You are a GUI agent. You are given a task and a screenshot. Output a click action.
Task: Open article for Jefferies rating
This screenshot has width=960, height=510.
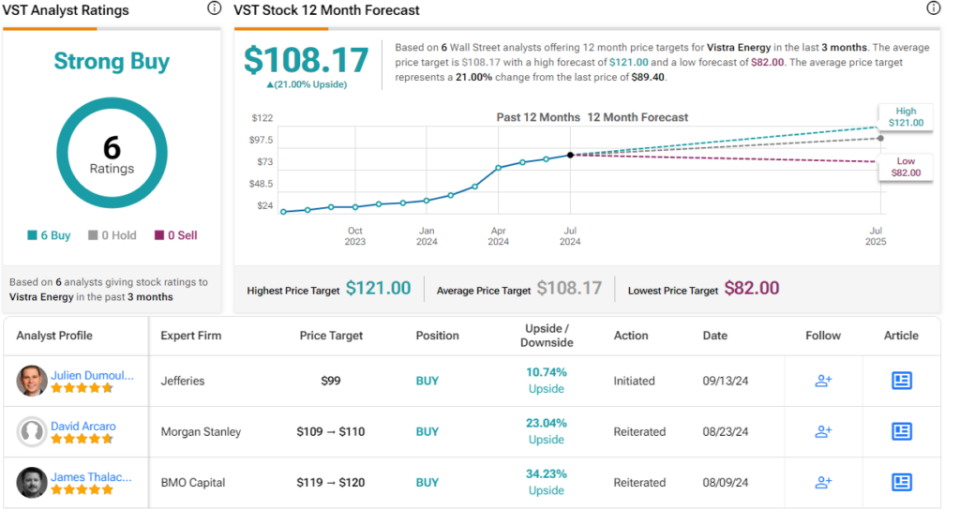pos(901,381)
